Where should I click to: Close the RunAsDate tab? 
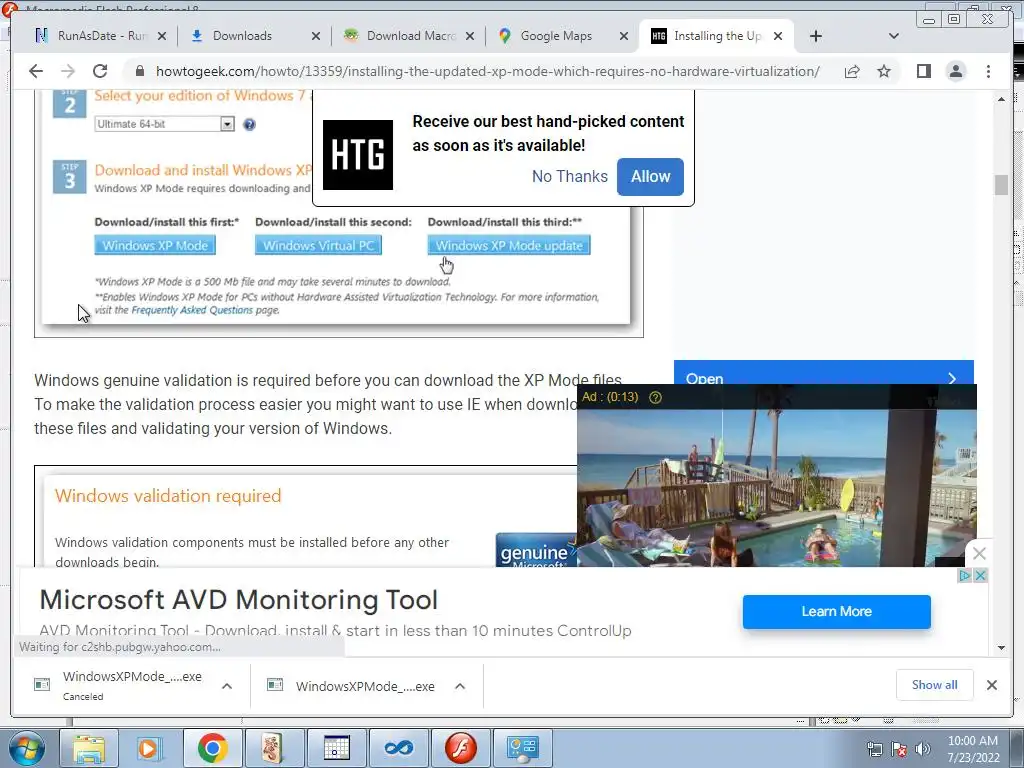coord(162,36)
